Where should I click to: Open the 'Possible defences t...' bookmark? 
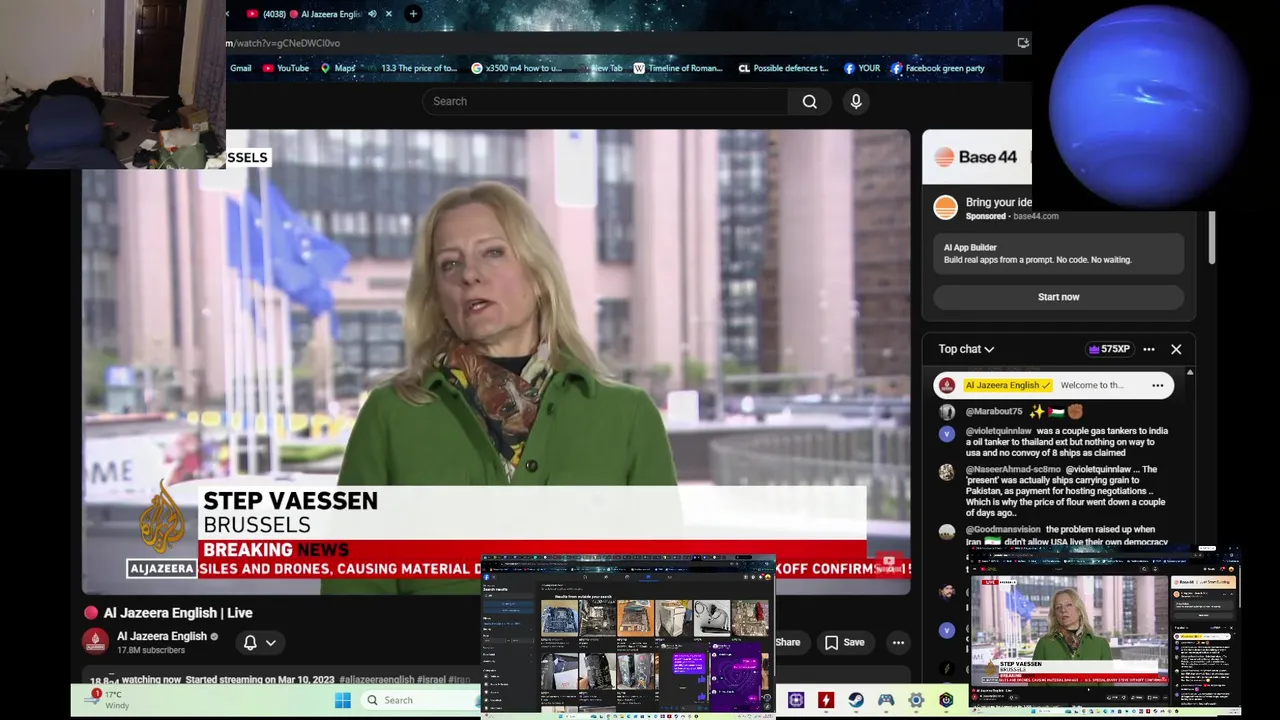(783, 68)
